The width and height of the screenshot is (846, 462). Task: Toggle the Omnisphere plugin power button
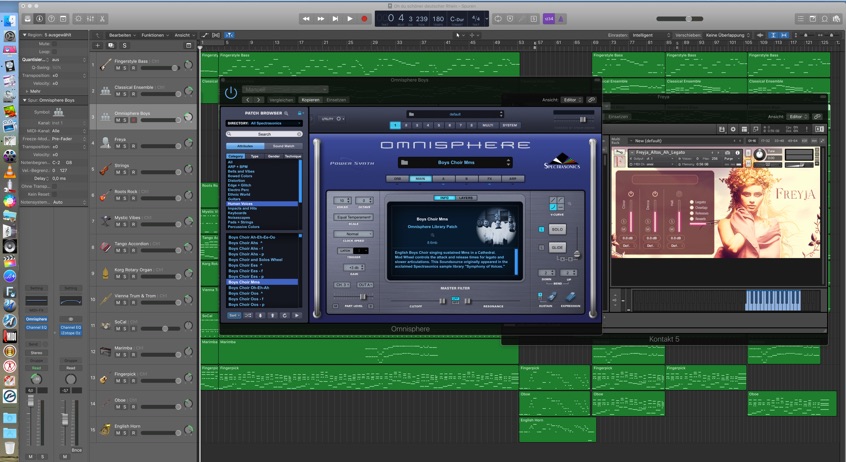231,93
